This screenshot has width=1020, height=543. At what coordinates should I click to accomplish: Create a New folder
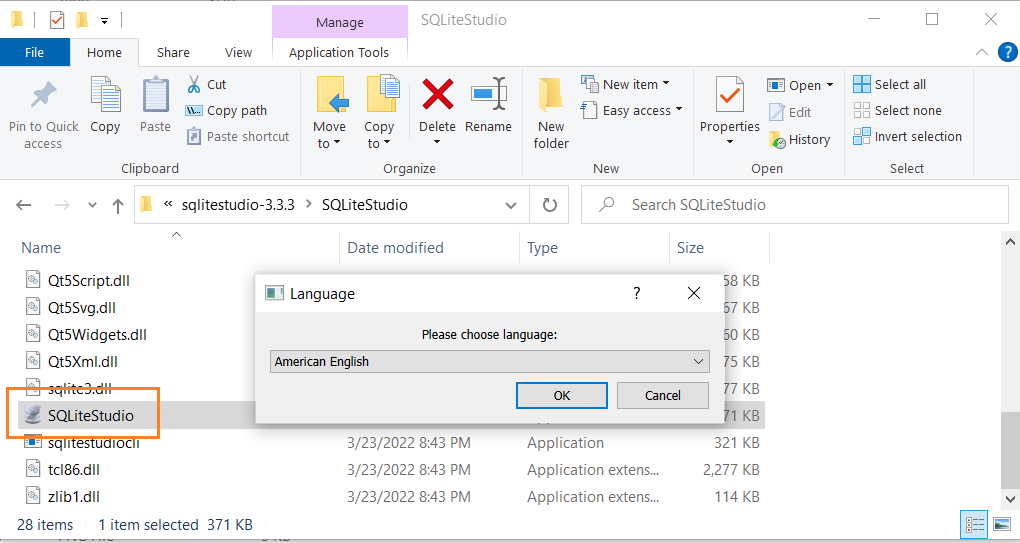(x=551, y=113)
